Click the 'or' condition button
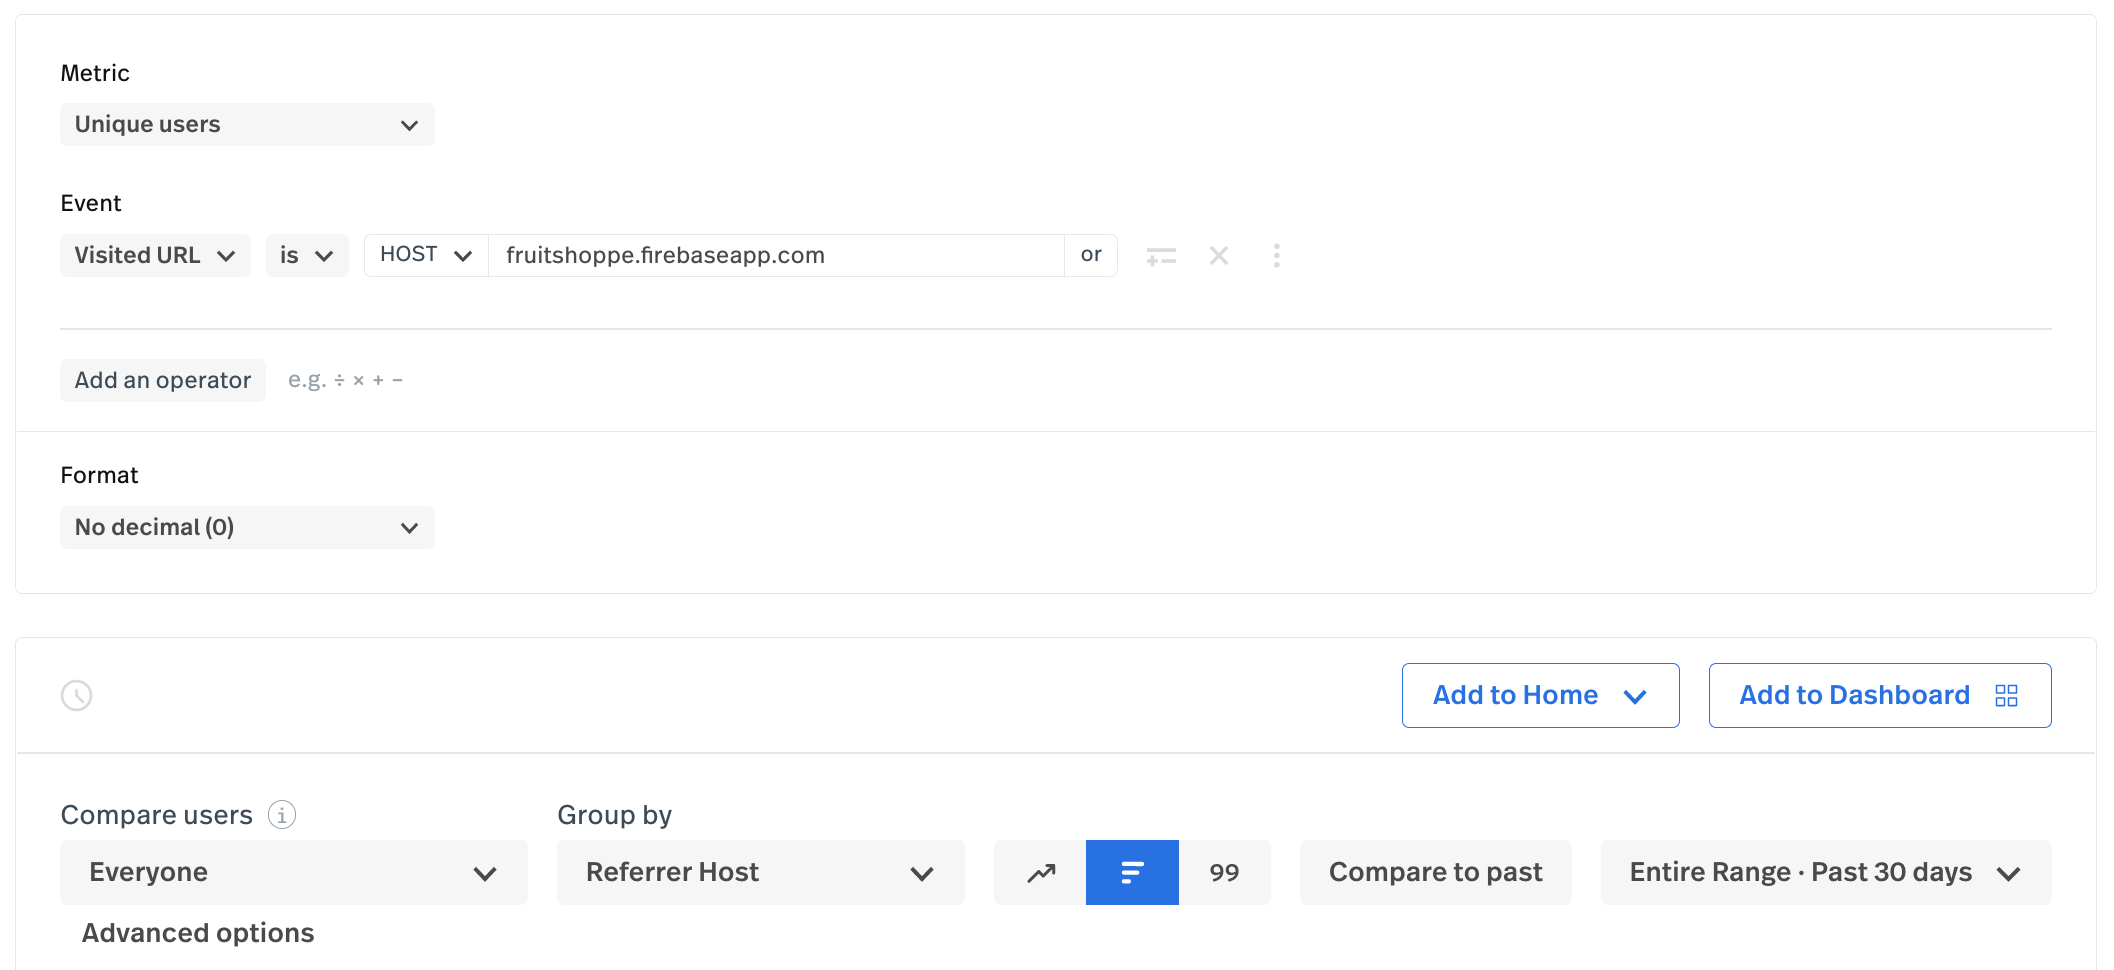 pos(1091,255)
